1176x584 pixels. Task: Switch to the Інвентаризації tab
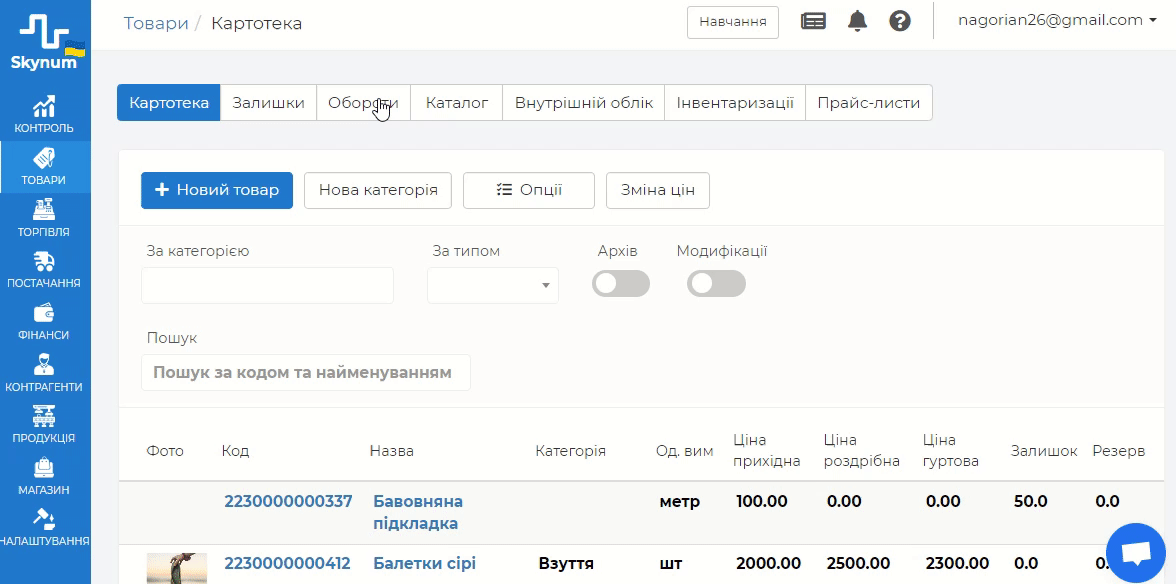click(735, 103)
